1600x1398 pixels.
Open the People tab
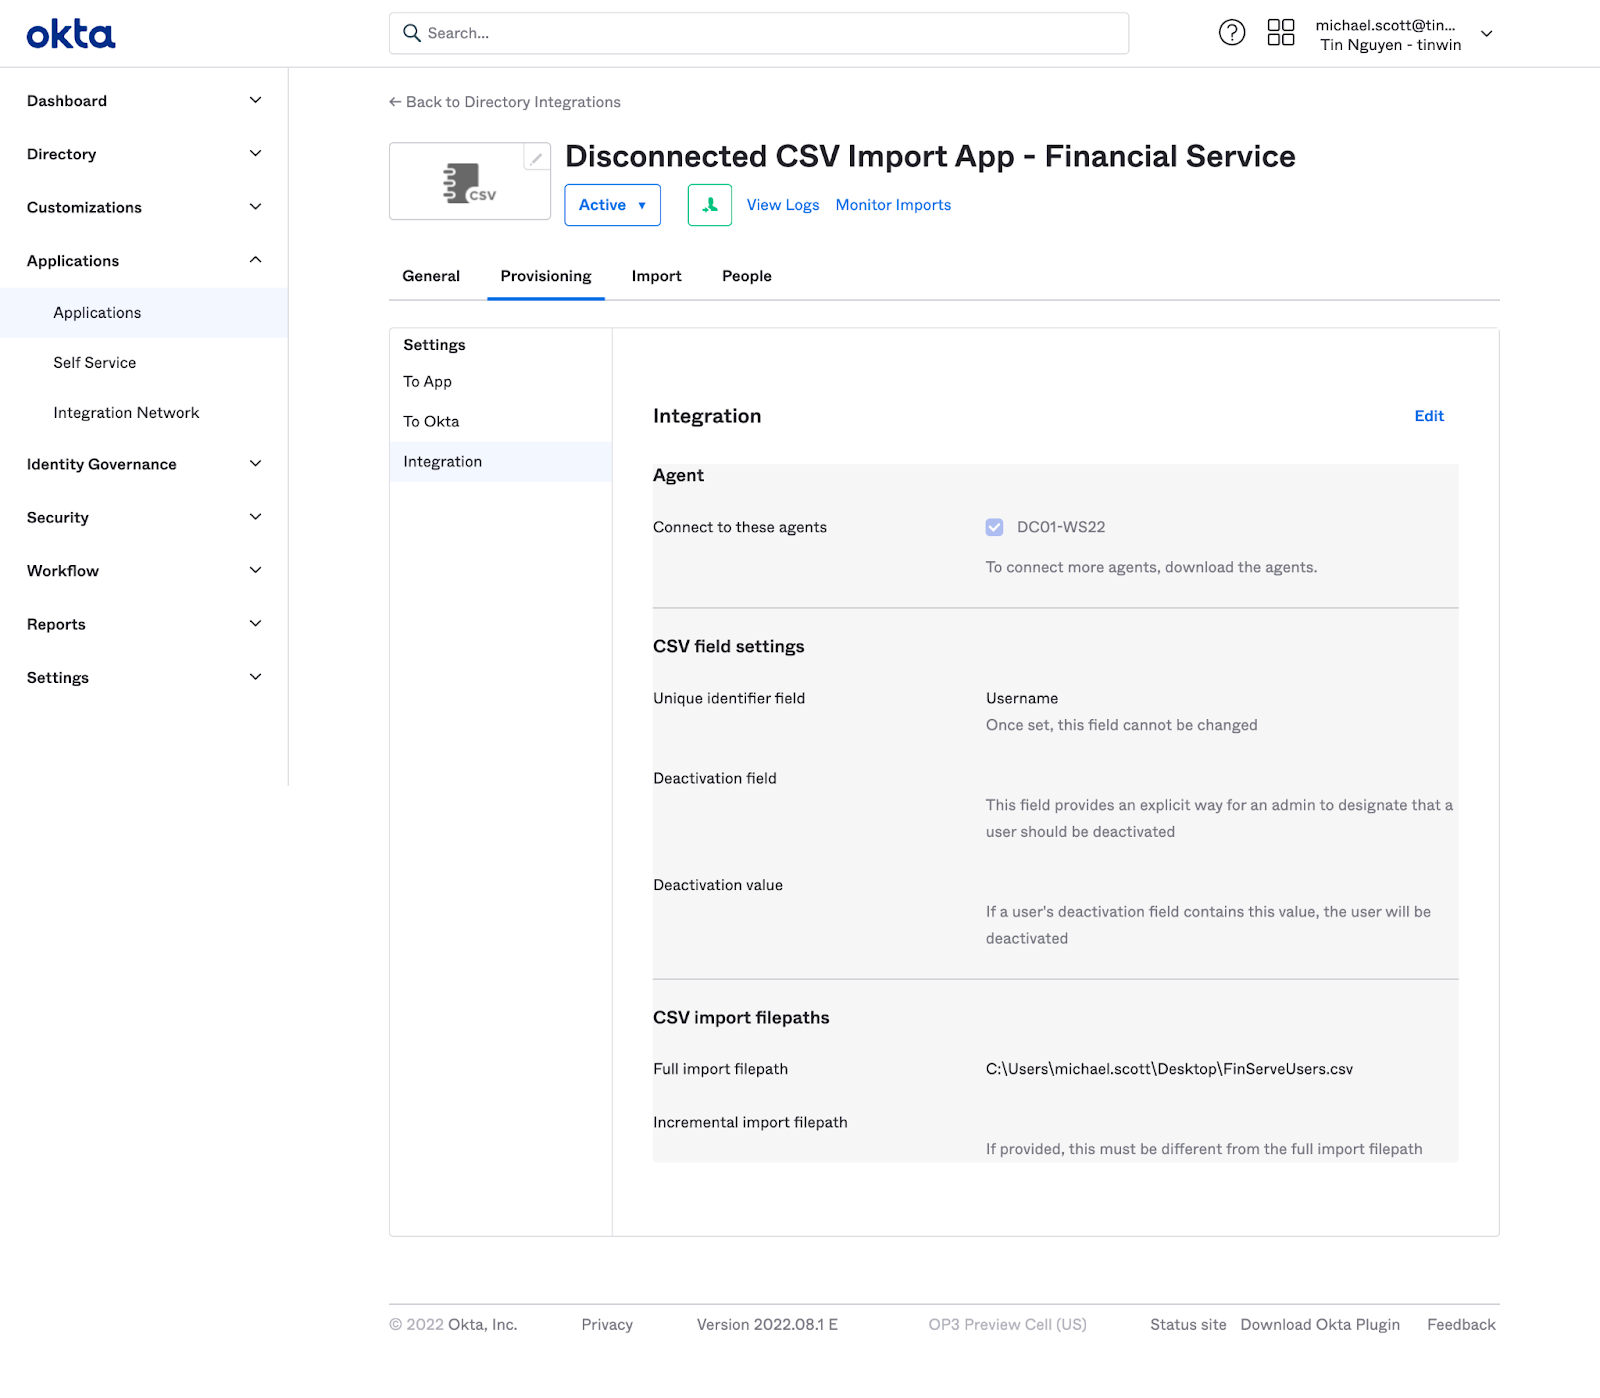pos(746,276)
